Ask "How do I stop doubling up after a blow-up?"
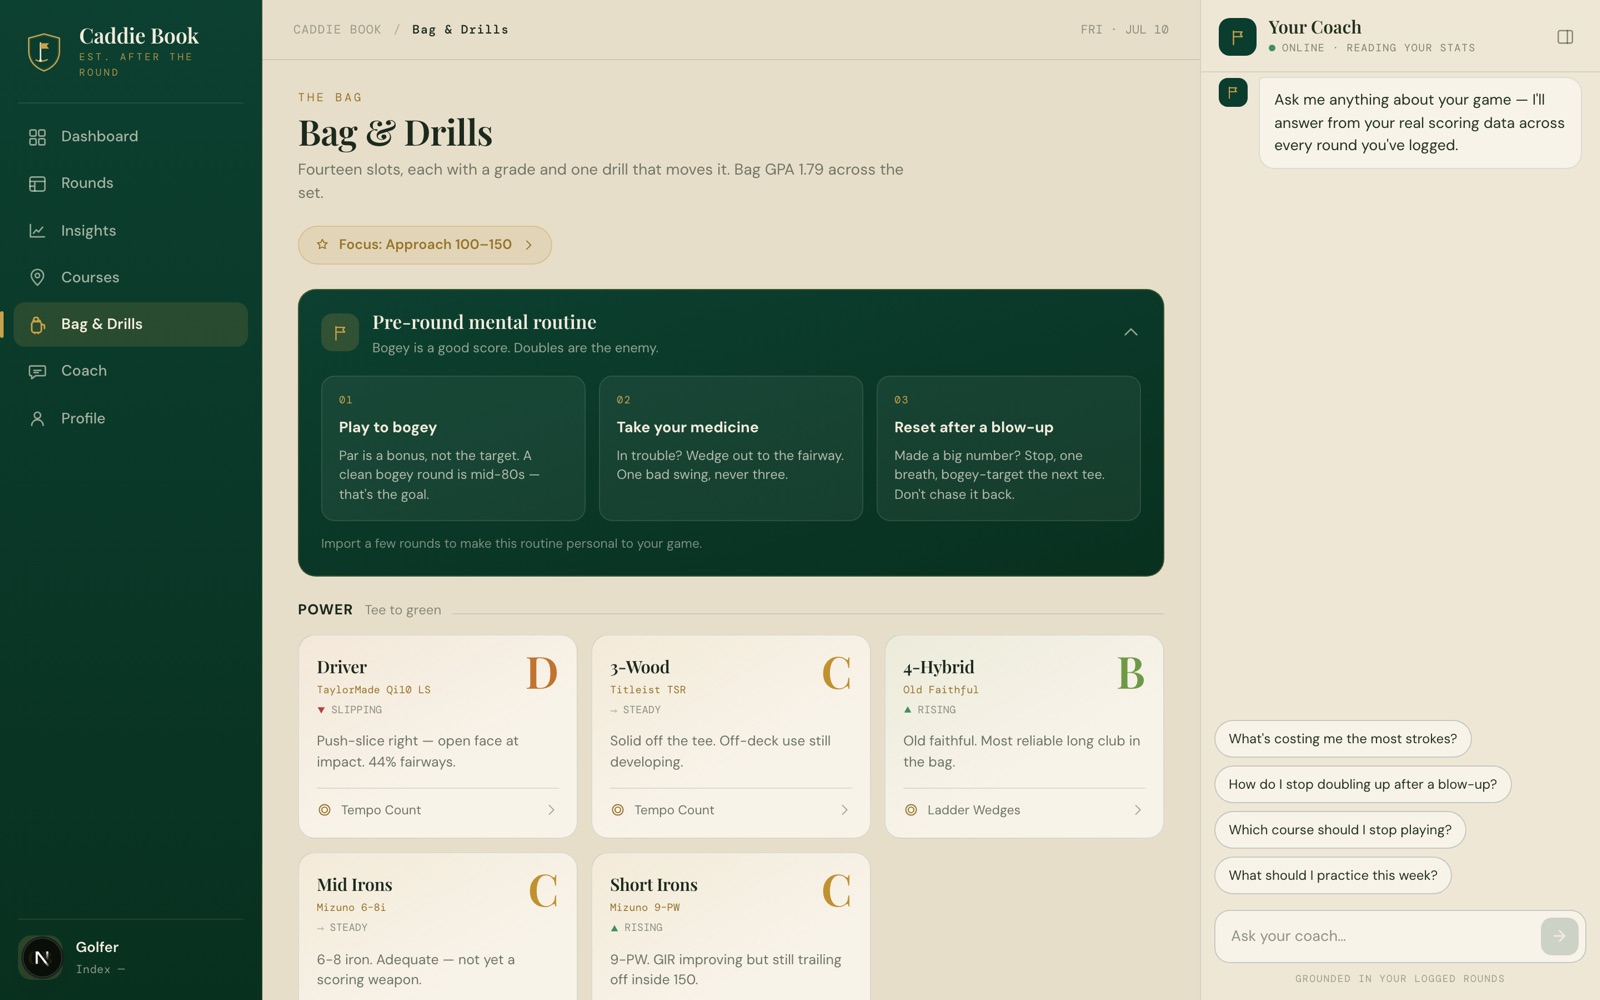Viewport: 1600px width, 1000px height. 1362,784
